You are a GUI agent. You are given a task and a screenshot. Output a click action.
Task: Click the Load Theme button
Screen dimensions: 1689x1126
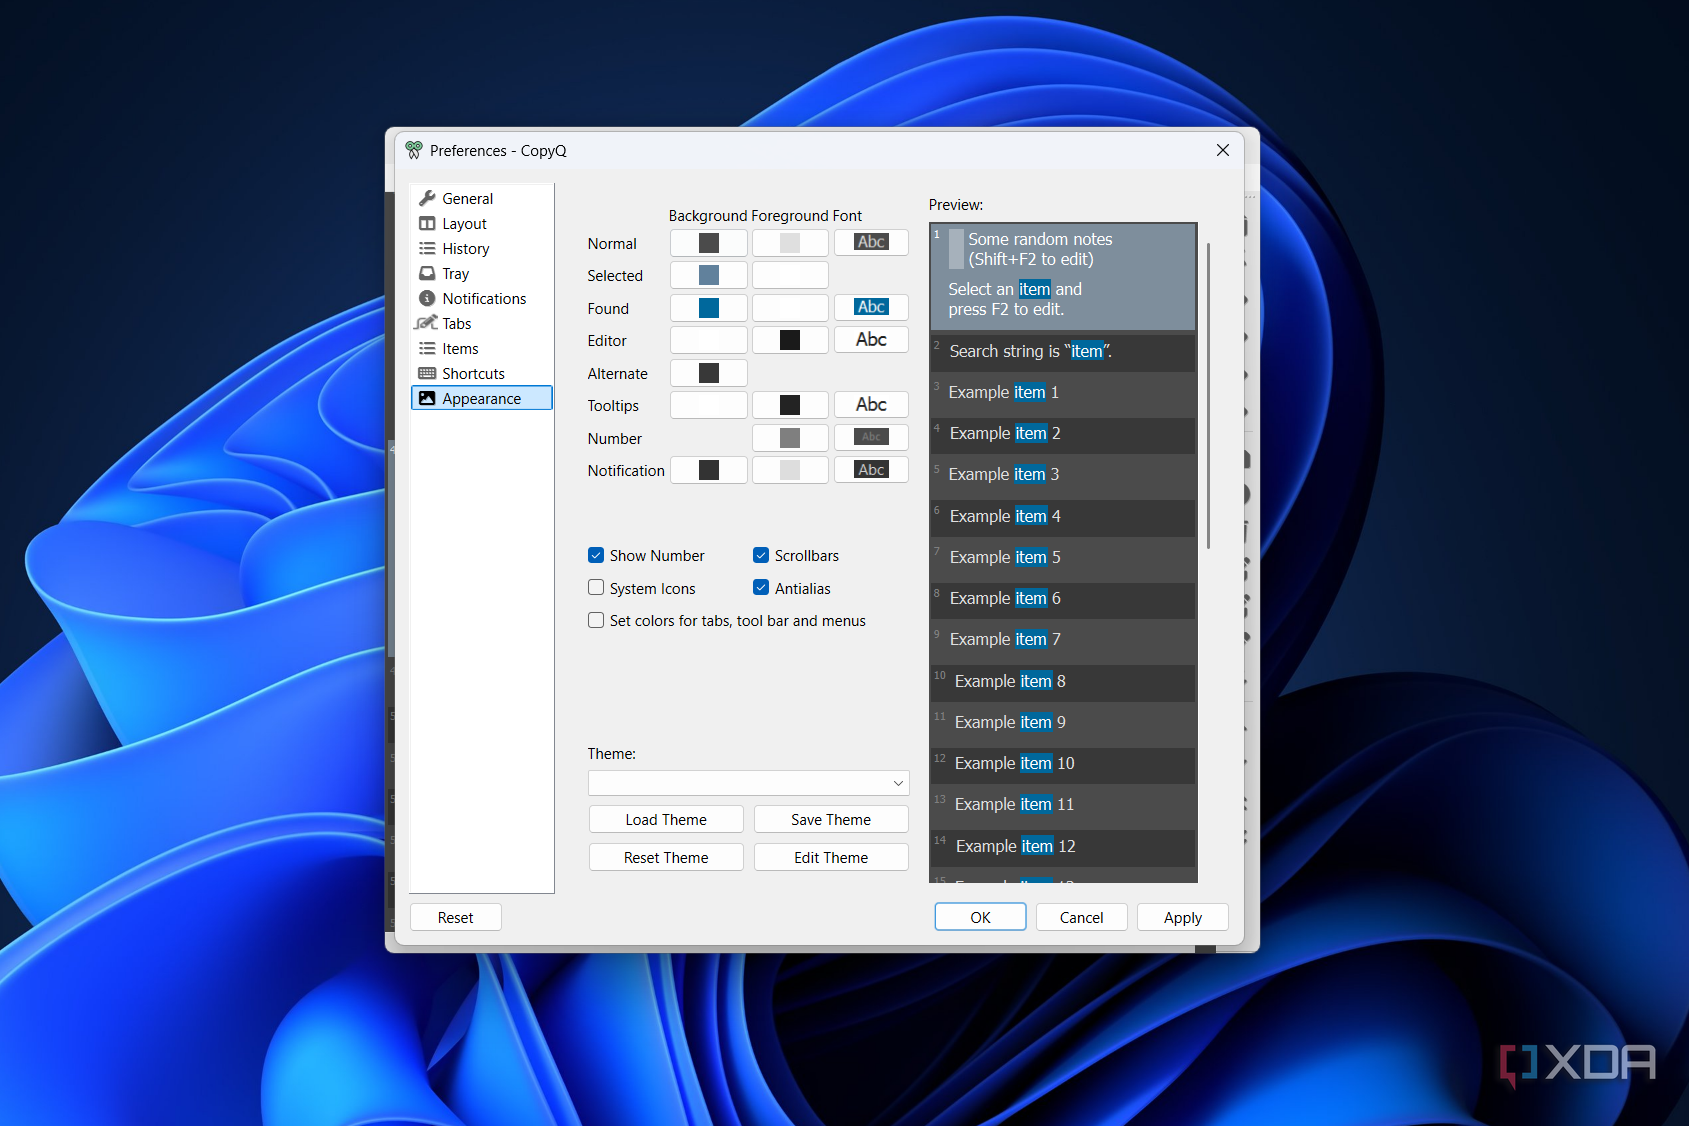click(x=666, y=819)
